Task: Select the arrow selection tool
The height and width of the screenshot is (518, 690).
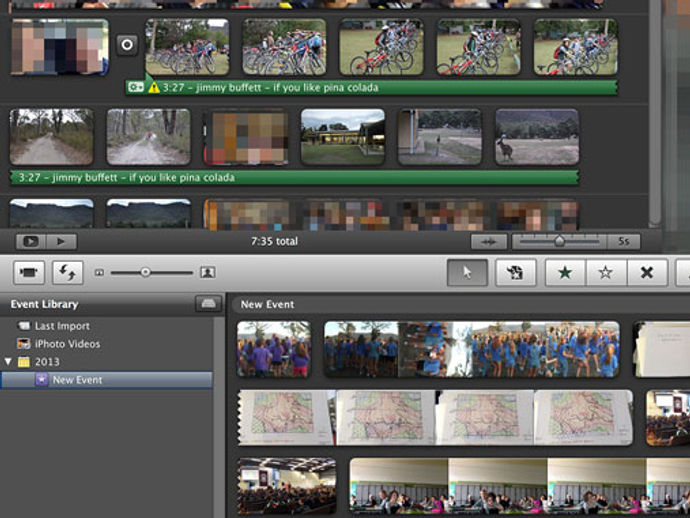Action: [467, 272]
